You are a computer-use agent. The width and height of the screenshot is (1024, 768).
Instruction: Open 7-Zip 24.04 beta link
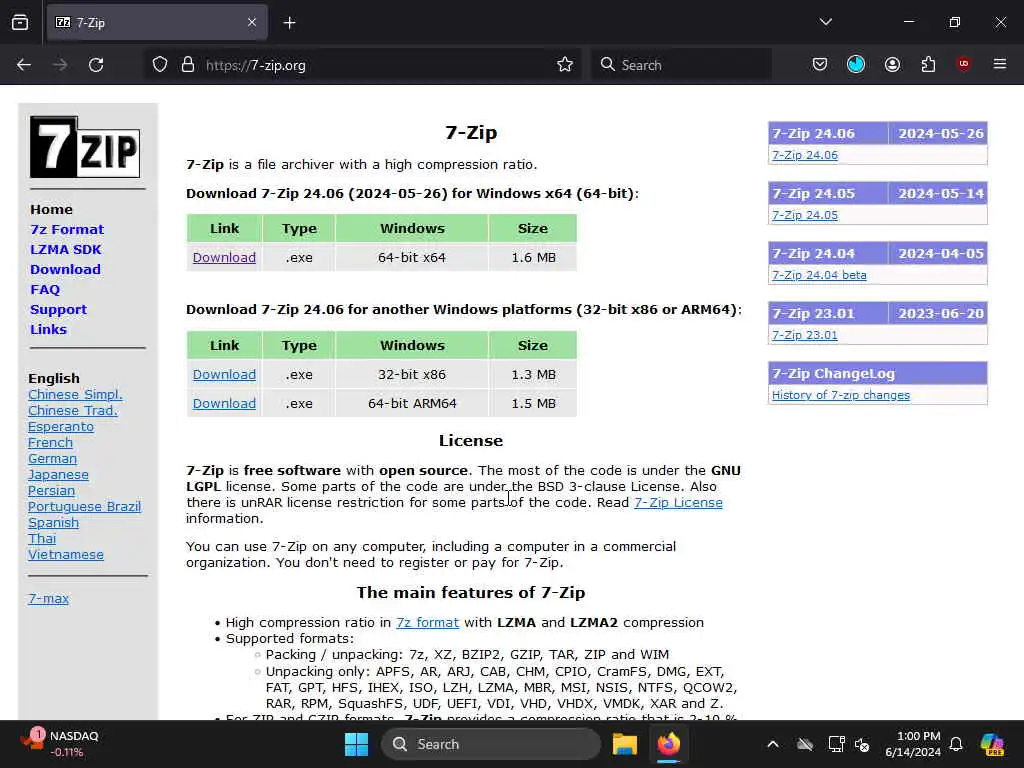pyautogui.click(x=819, y=275)
